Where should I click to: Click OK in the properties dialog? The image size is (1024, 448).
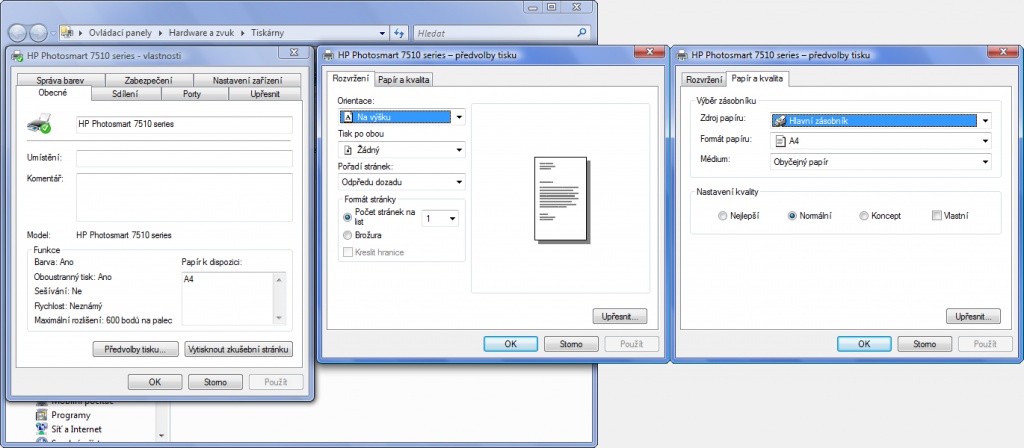point(155,382)
